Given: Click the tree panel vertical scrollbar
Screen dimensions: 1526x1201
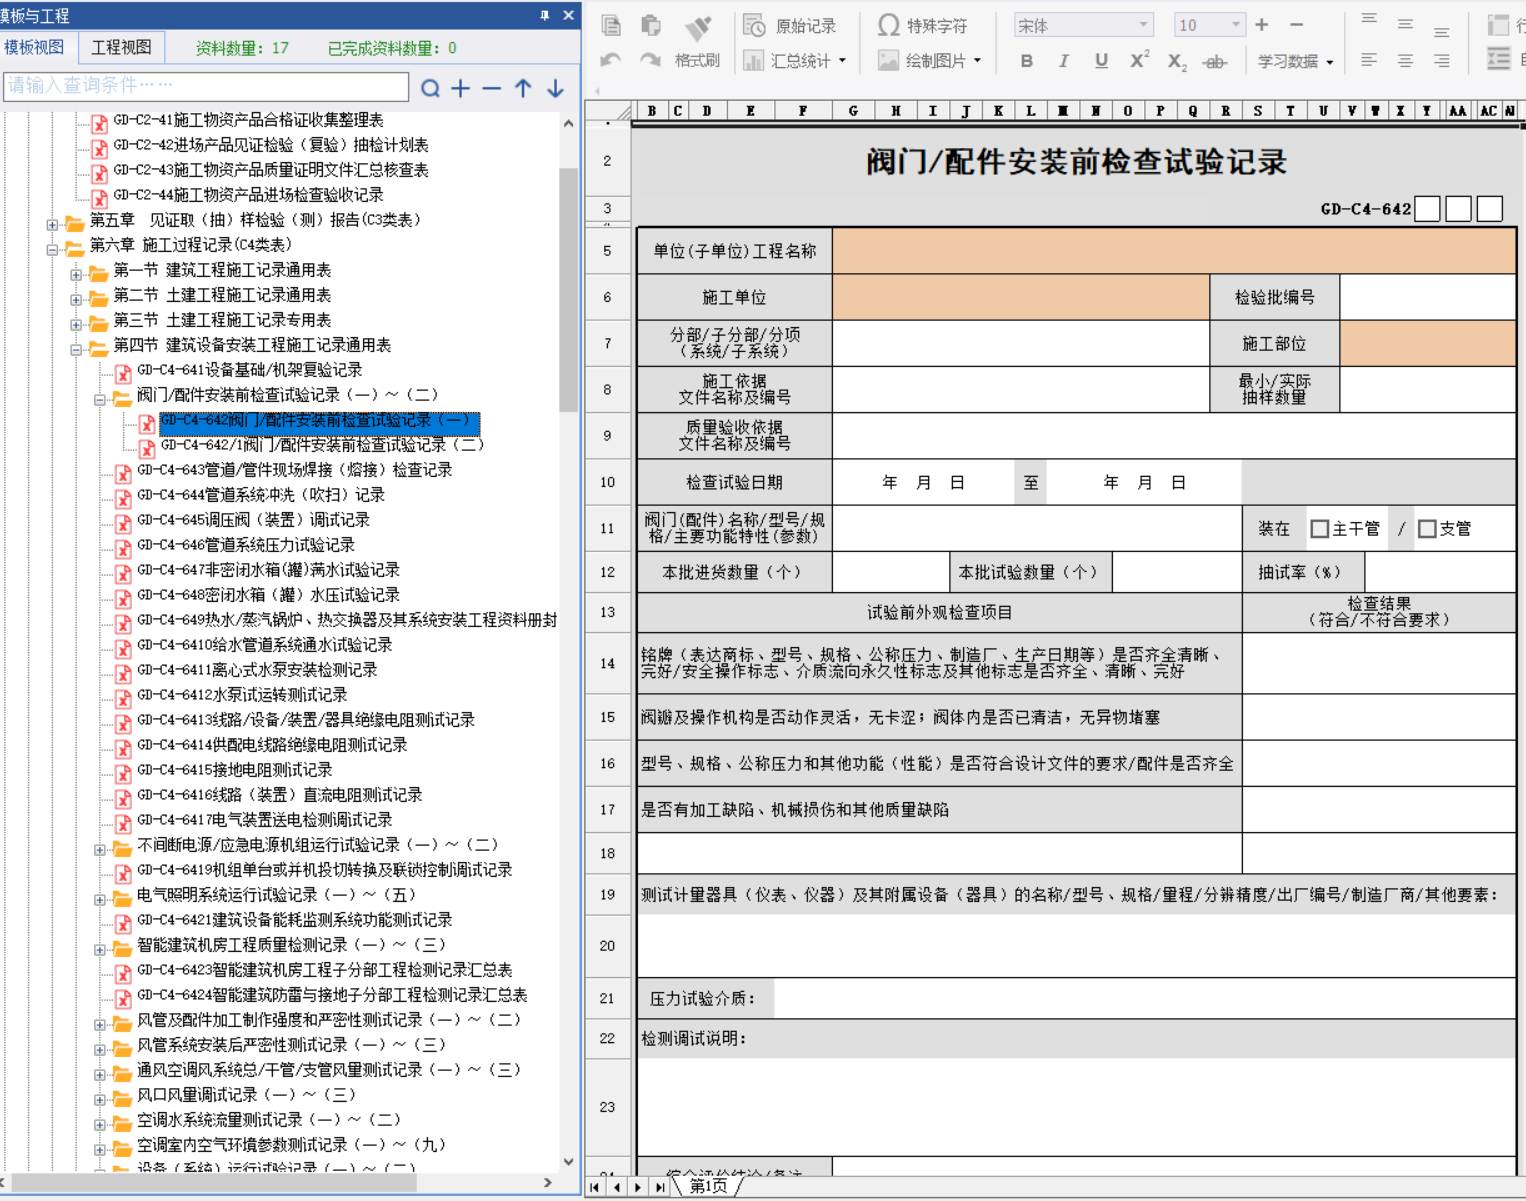Looking at the screenshot, I should [x=569, y=290].
